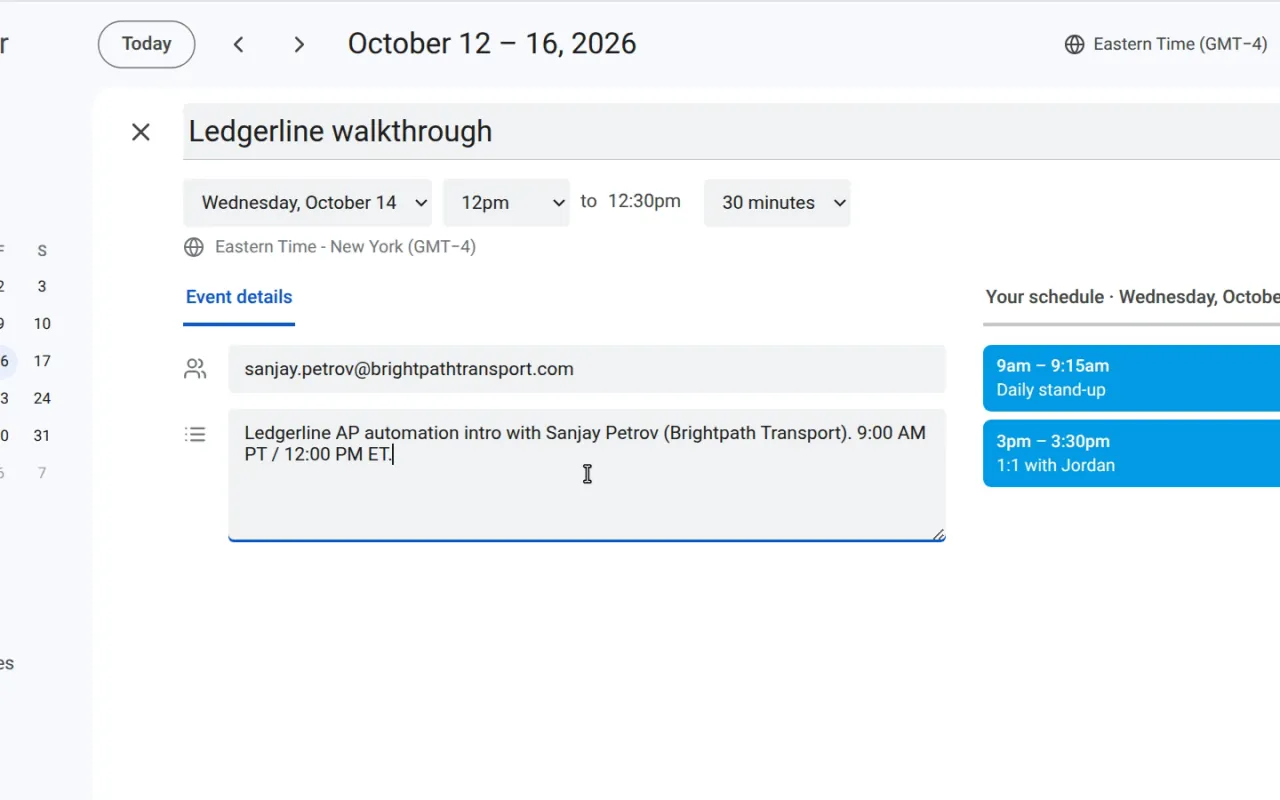Screen dimensions: 1280x800
Task: Go to next week arrow
Action: point(298,44)
